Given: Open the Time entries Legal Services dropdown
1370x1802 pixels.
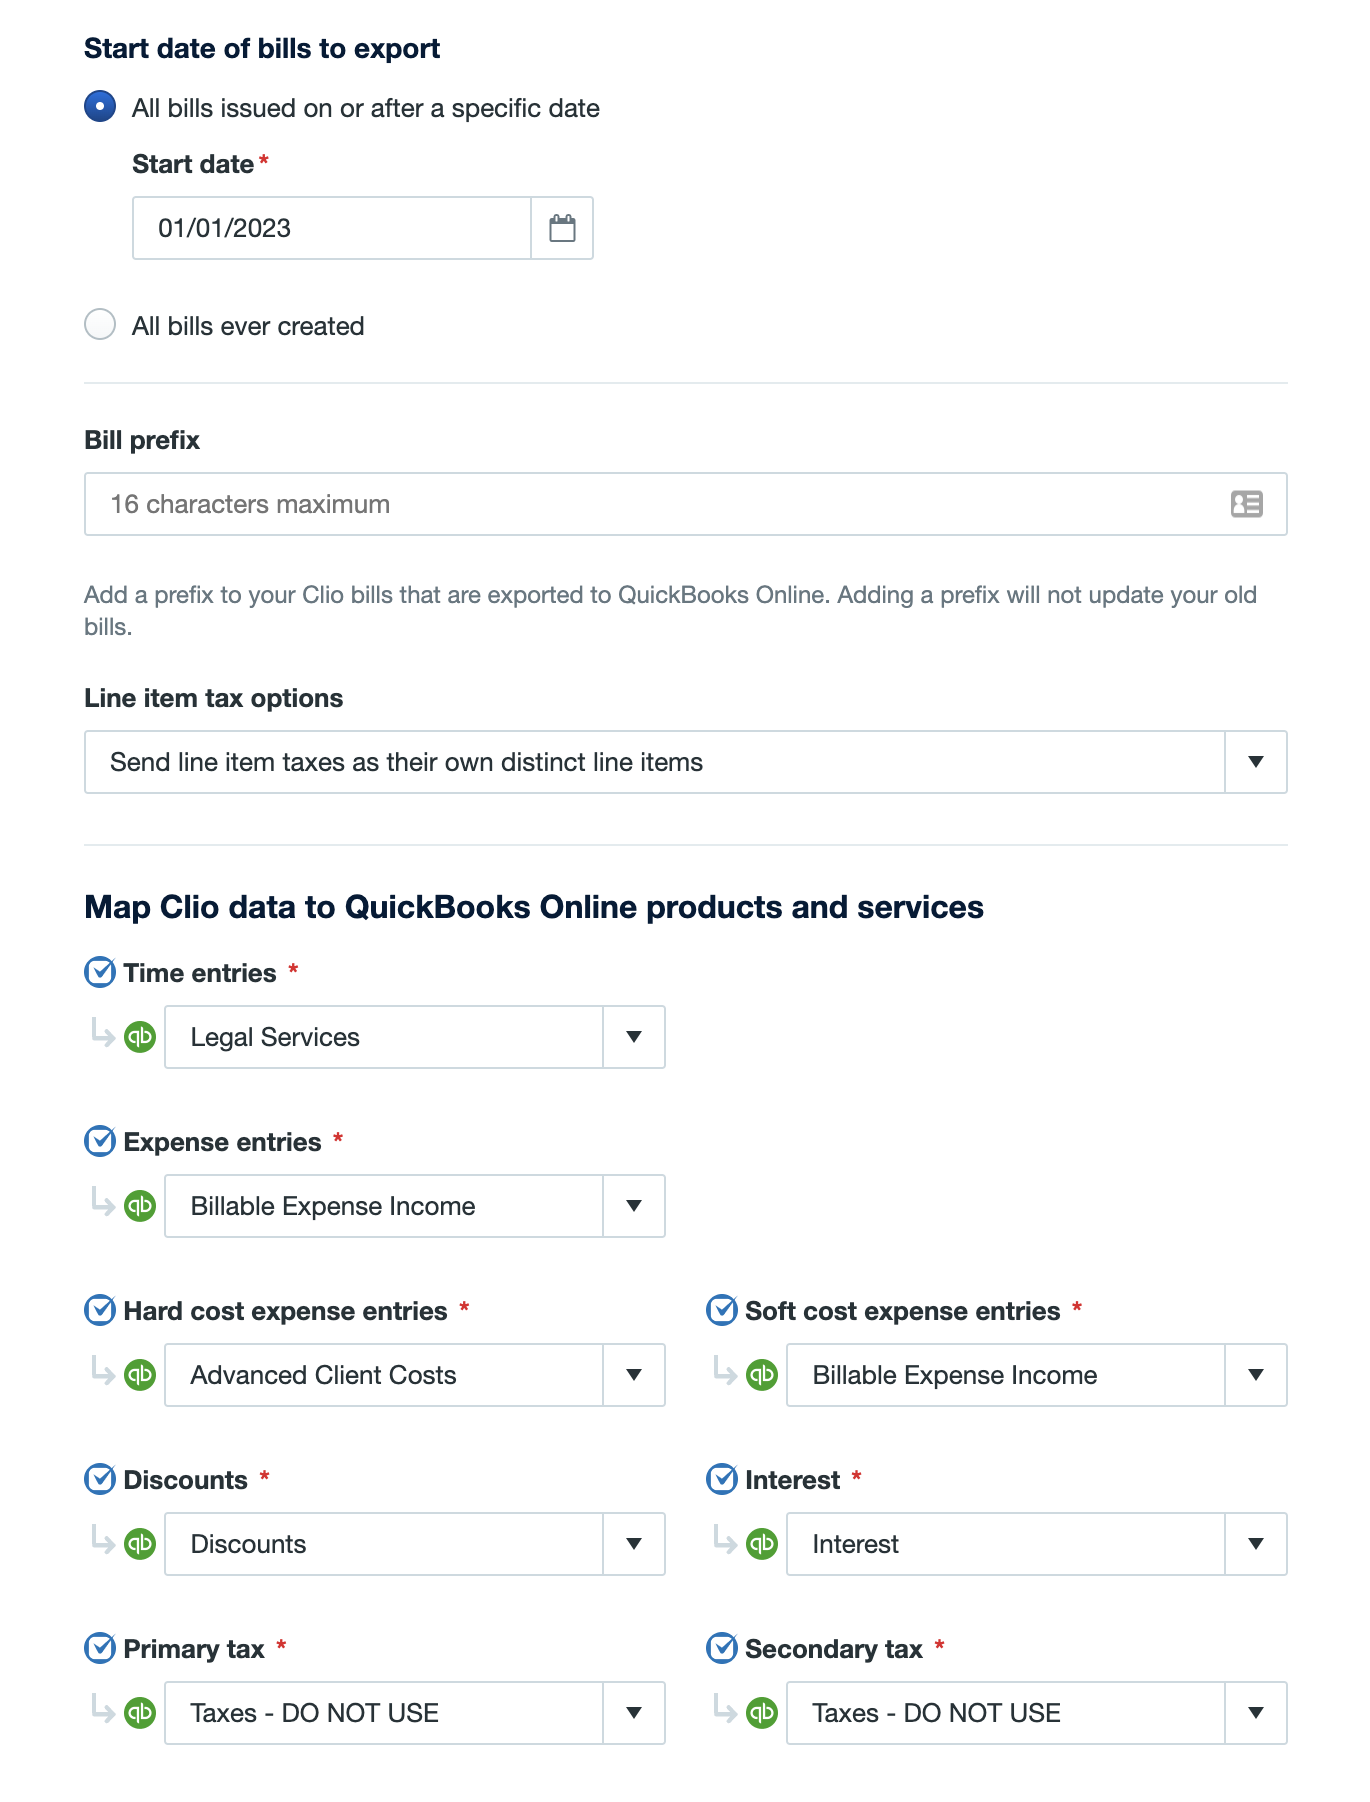Looking at the screenshot, I should [x=633, y=1037].
